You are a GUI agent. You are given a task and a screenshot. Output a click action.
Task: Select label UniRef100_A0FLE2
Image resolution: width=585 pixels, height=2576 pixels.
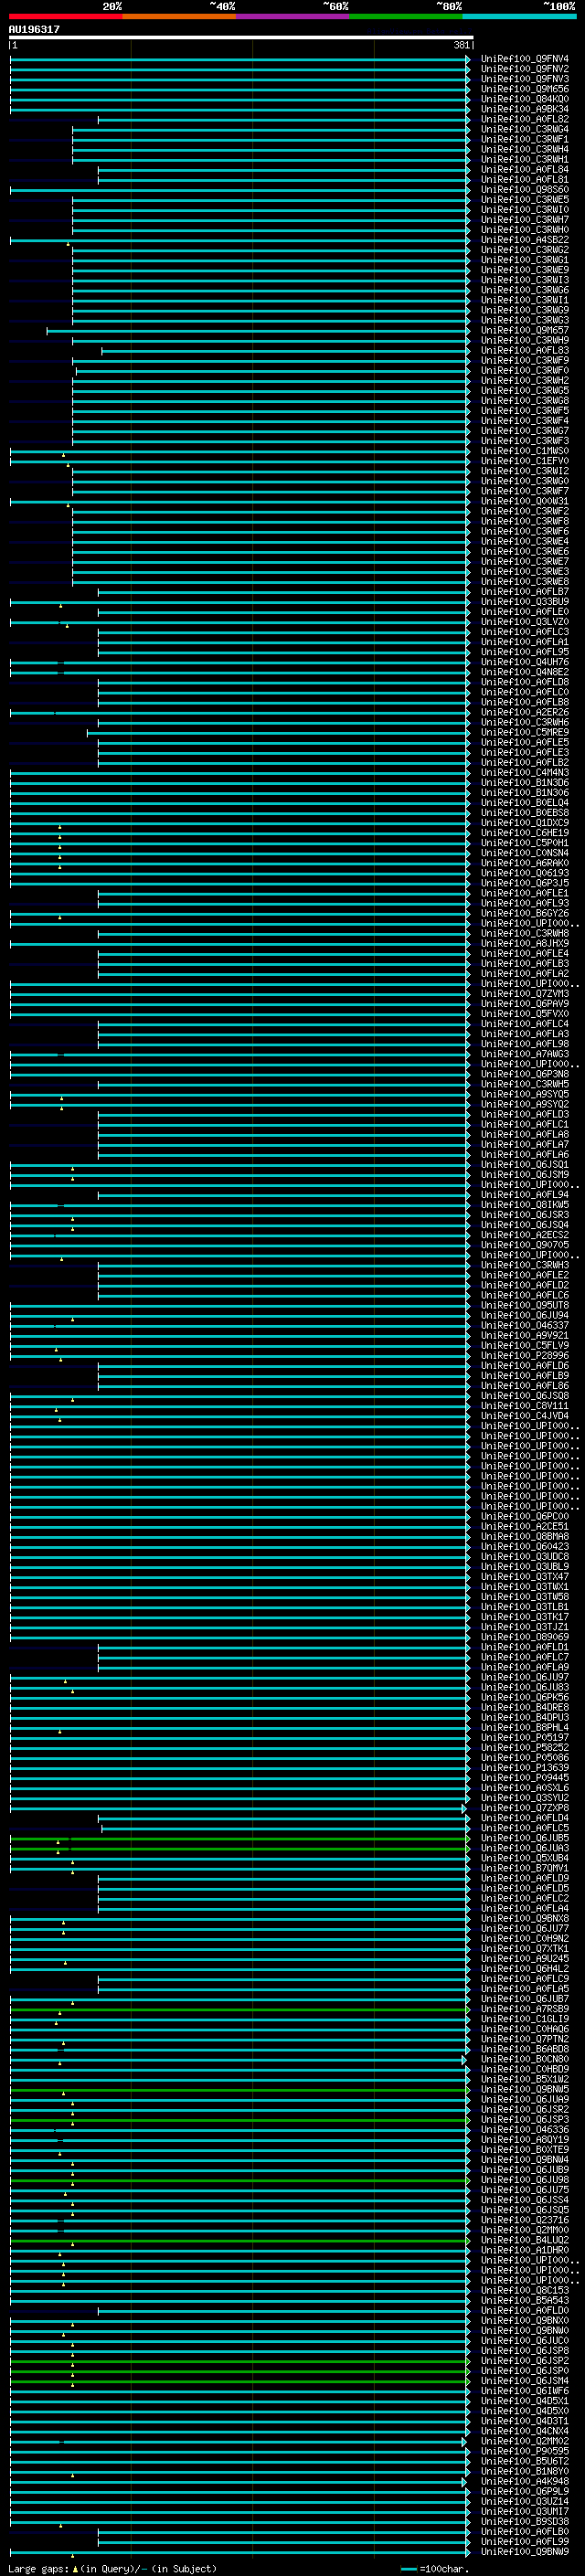click(x=524, y=1275)
